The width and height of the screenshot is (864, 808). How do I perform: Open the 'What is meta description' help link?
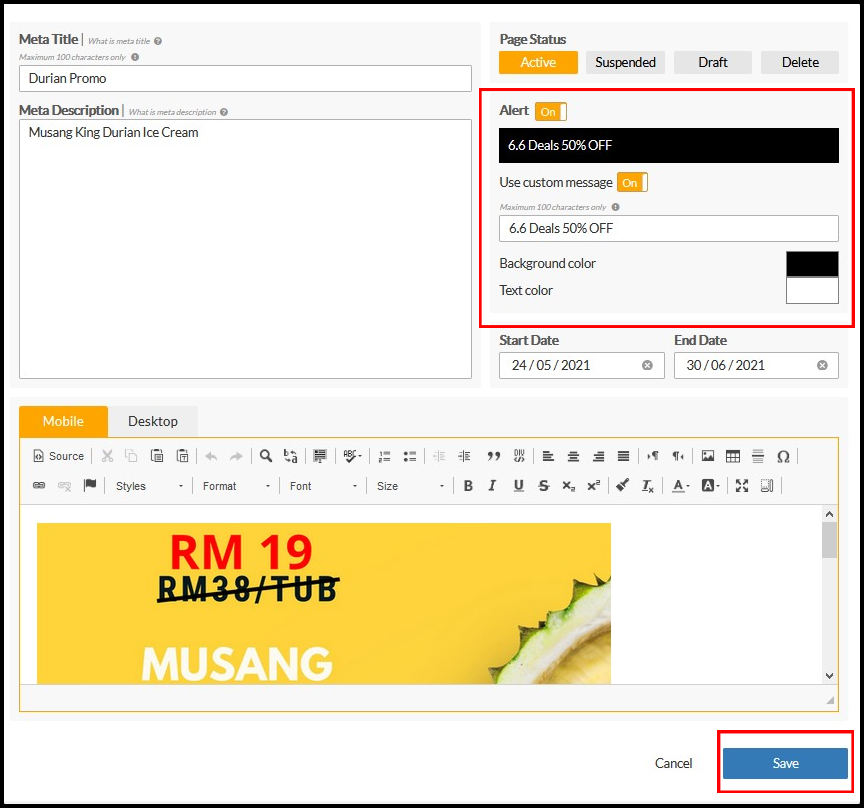pos(178,112)
